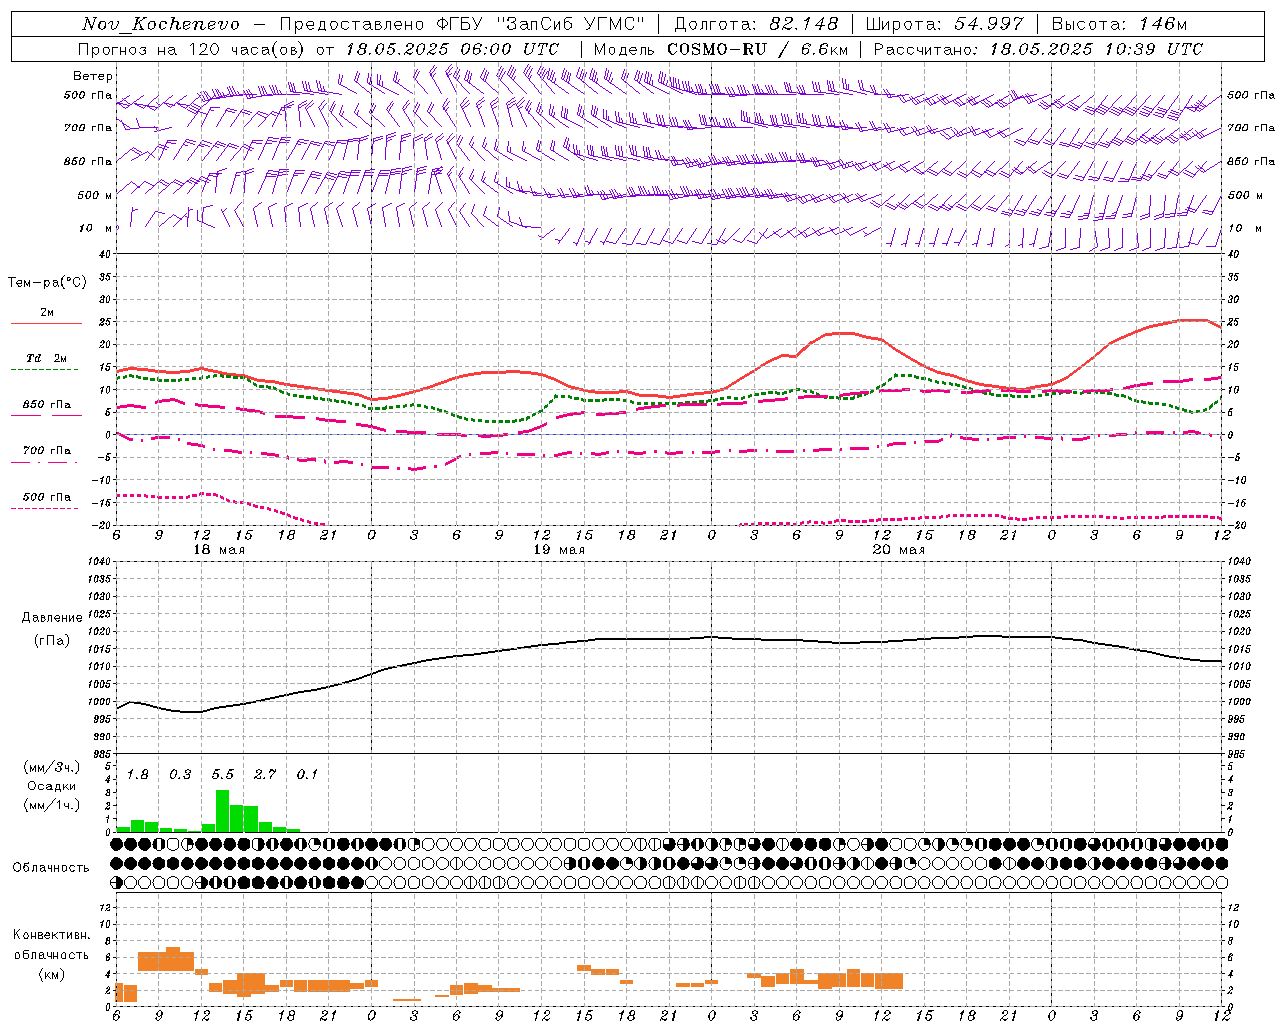Click the Широта: 54.997 value
This screenshot has width=1280, height=1024.
[945, 24]
